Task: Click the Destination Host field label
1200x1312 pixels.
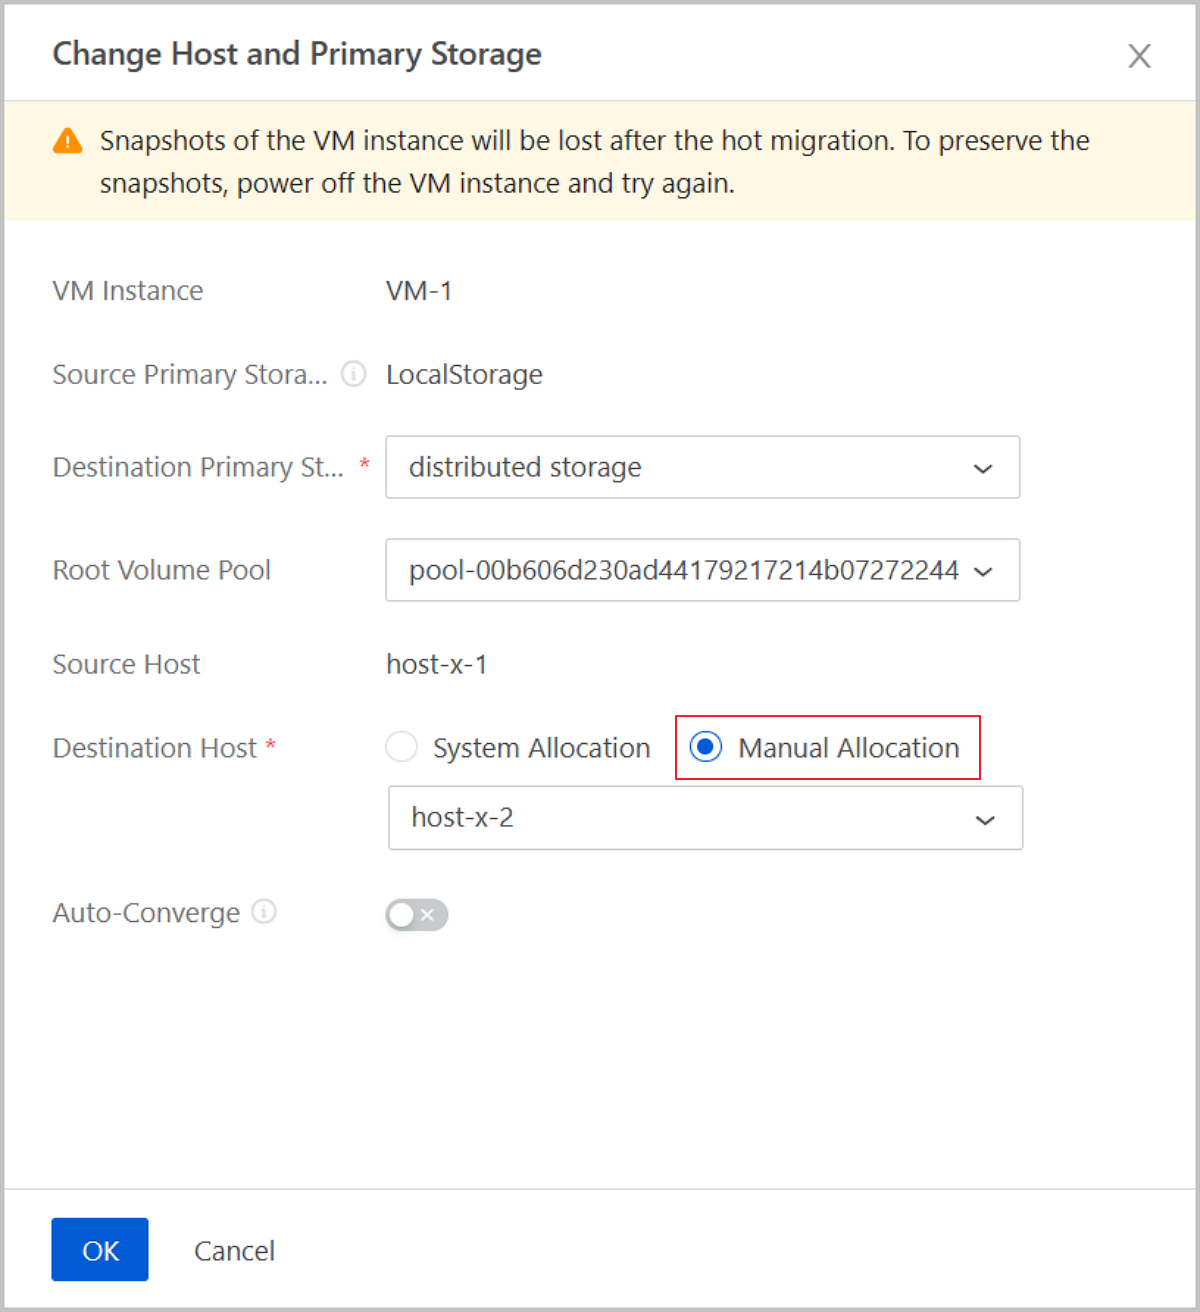Action: click(155, 748)
